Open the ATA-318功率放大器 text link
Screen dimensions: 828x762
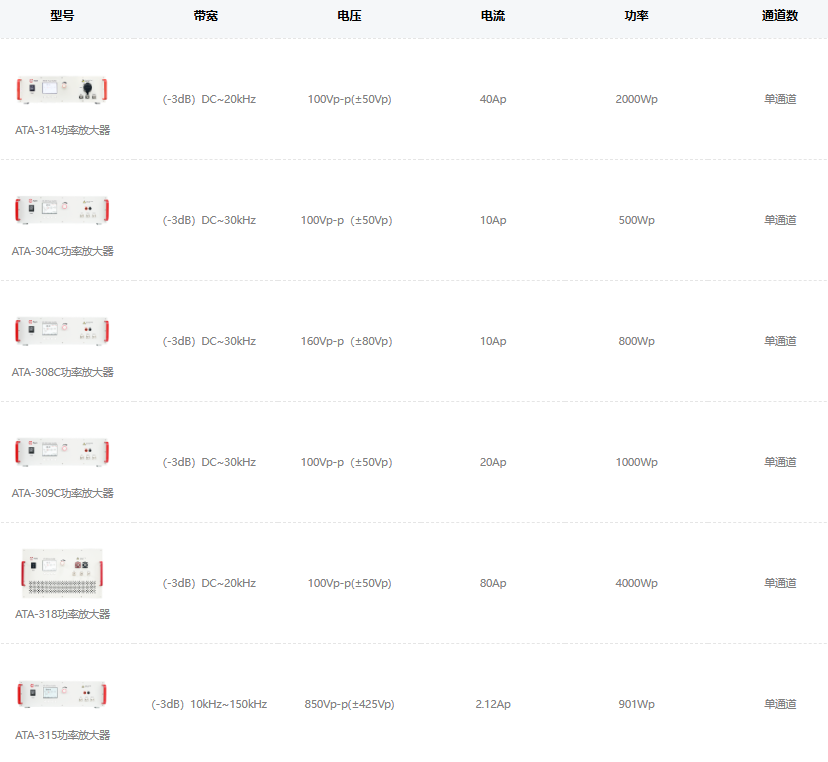(62, 614)
